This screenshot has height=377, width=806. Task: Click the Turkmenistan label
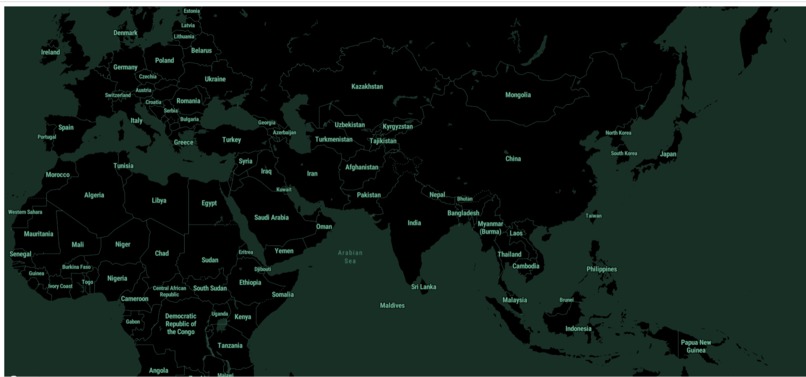tap(334, 139)
